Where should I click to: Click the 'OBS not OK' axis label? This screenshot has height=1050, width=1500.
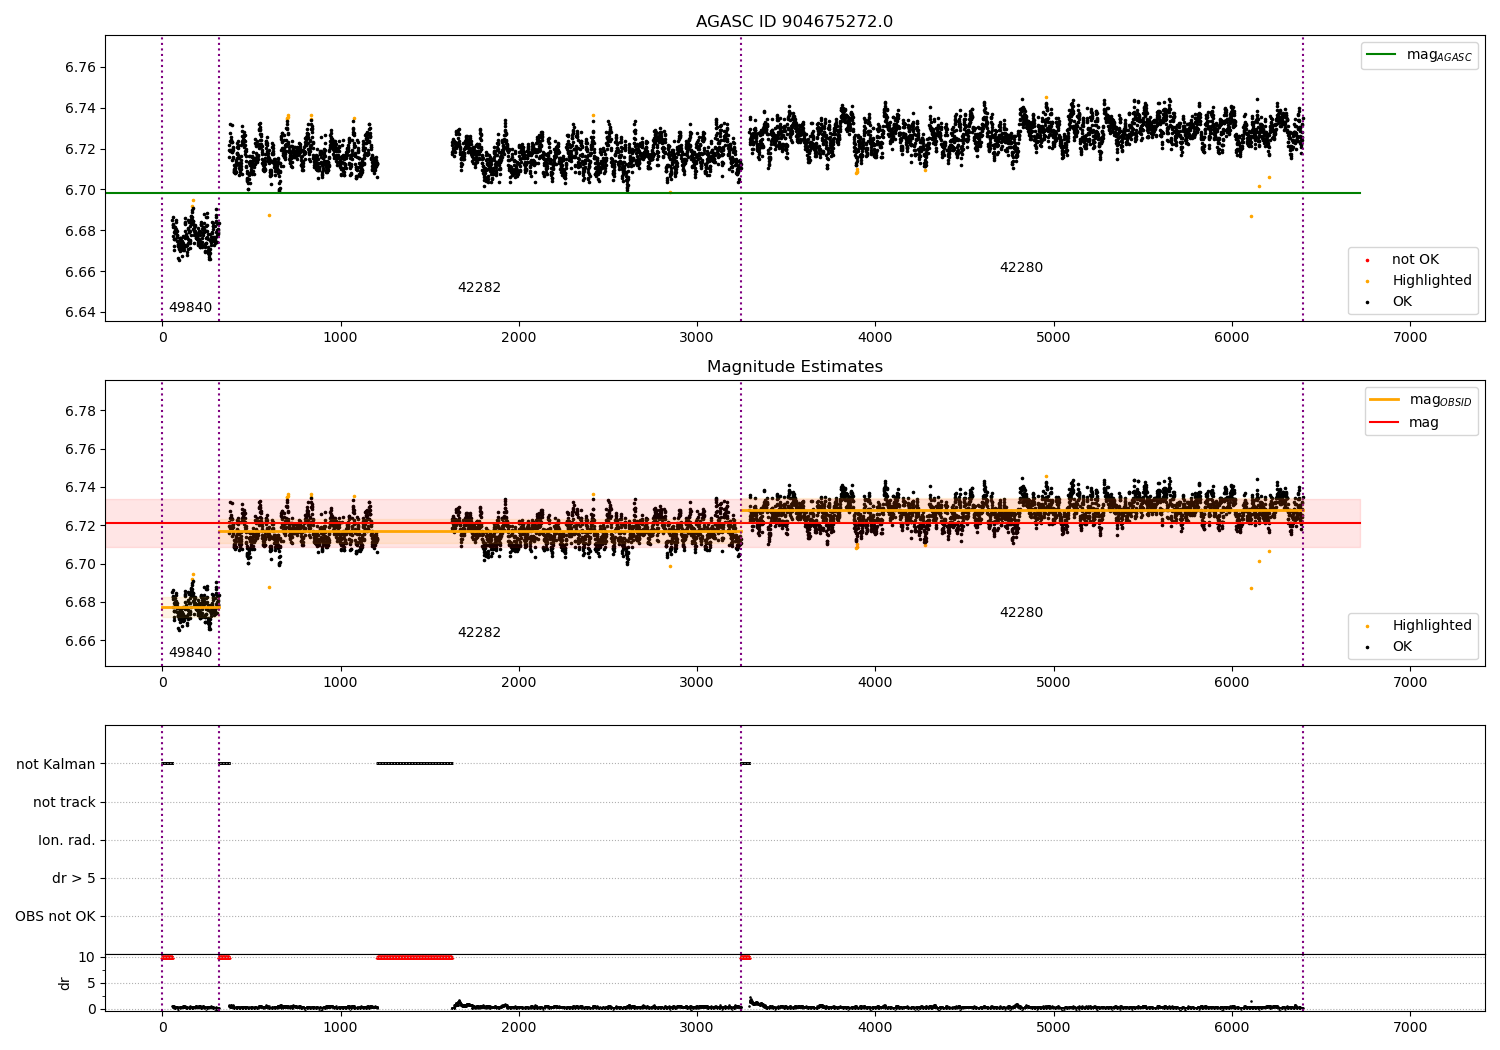[x=56, y=916]
